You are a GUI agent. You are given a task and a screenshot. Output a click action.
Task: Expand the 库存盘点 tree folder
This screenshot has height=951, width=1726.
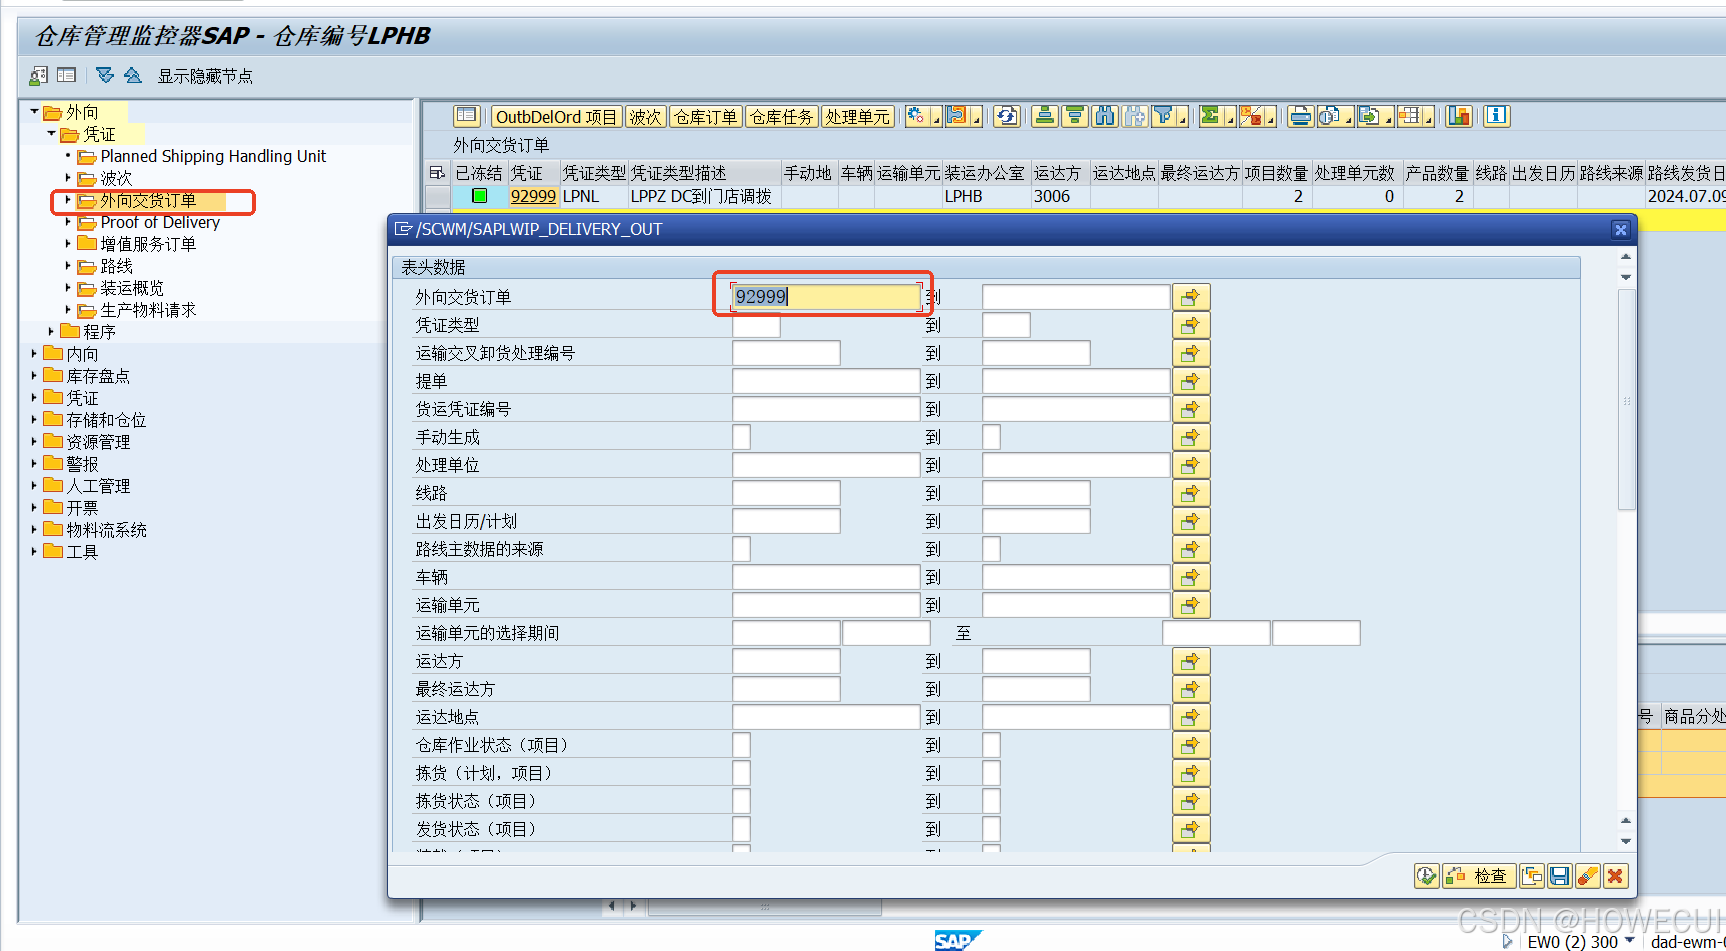pyautogui.click(x=34, y=375)
